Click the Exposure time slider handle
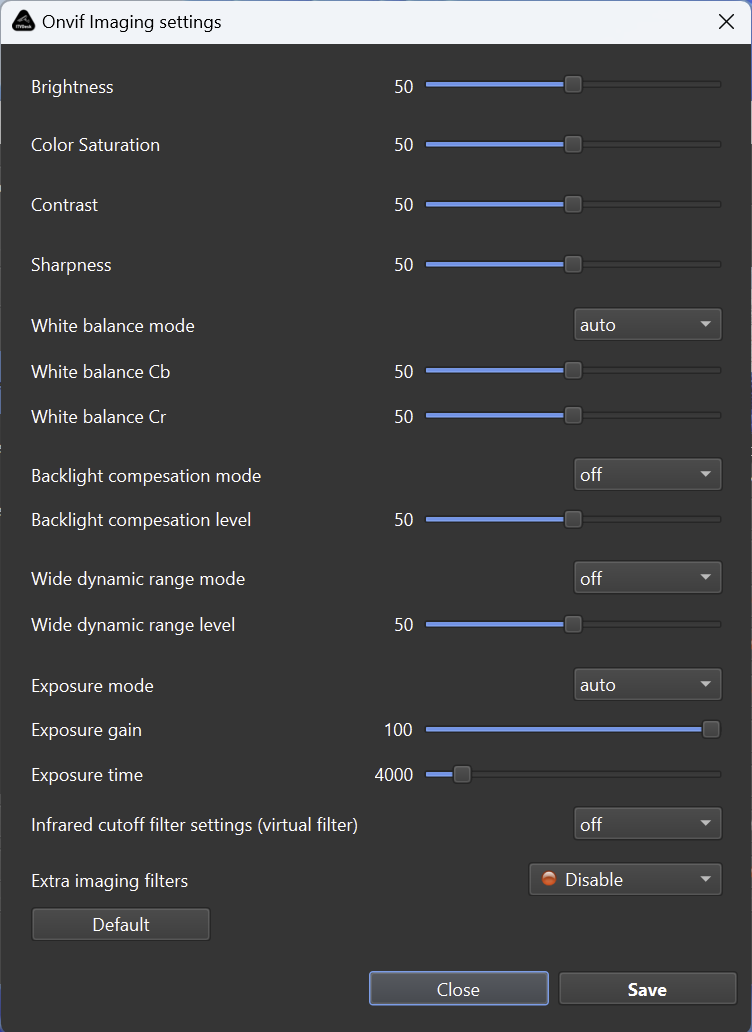This screenshot has width=752, height=1032. tap(462, 774)
